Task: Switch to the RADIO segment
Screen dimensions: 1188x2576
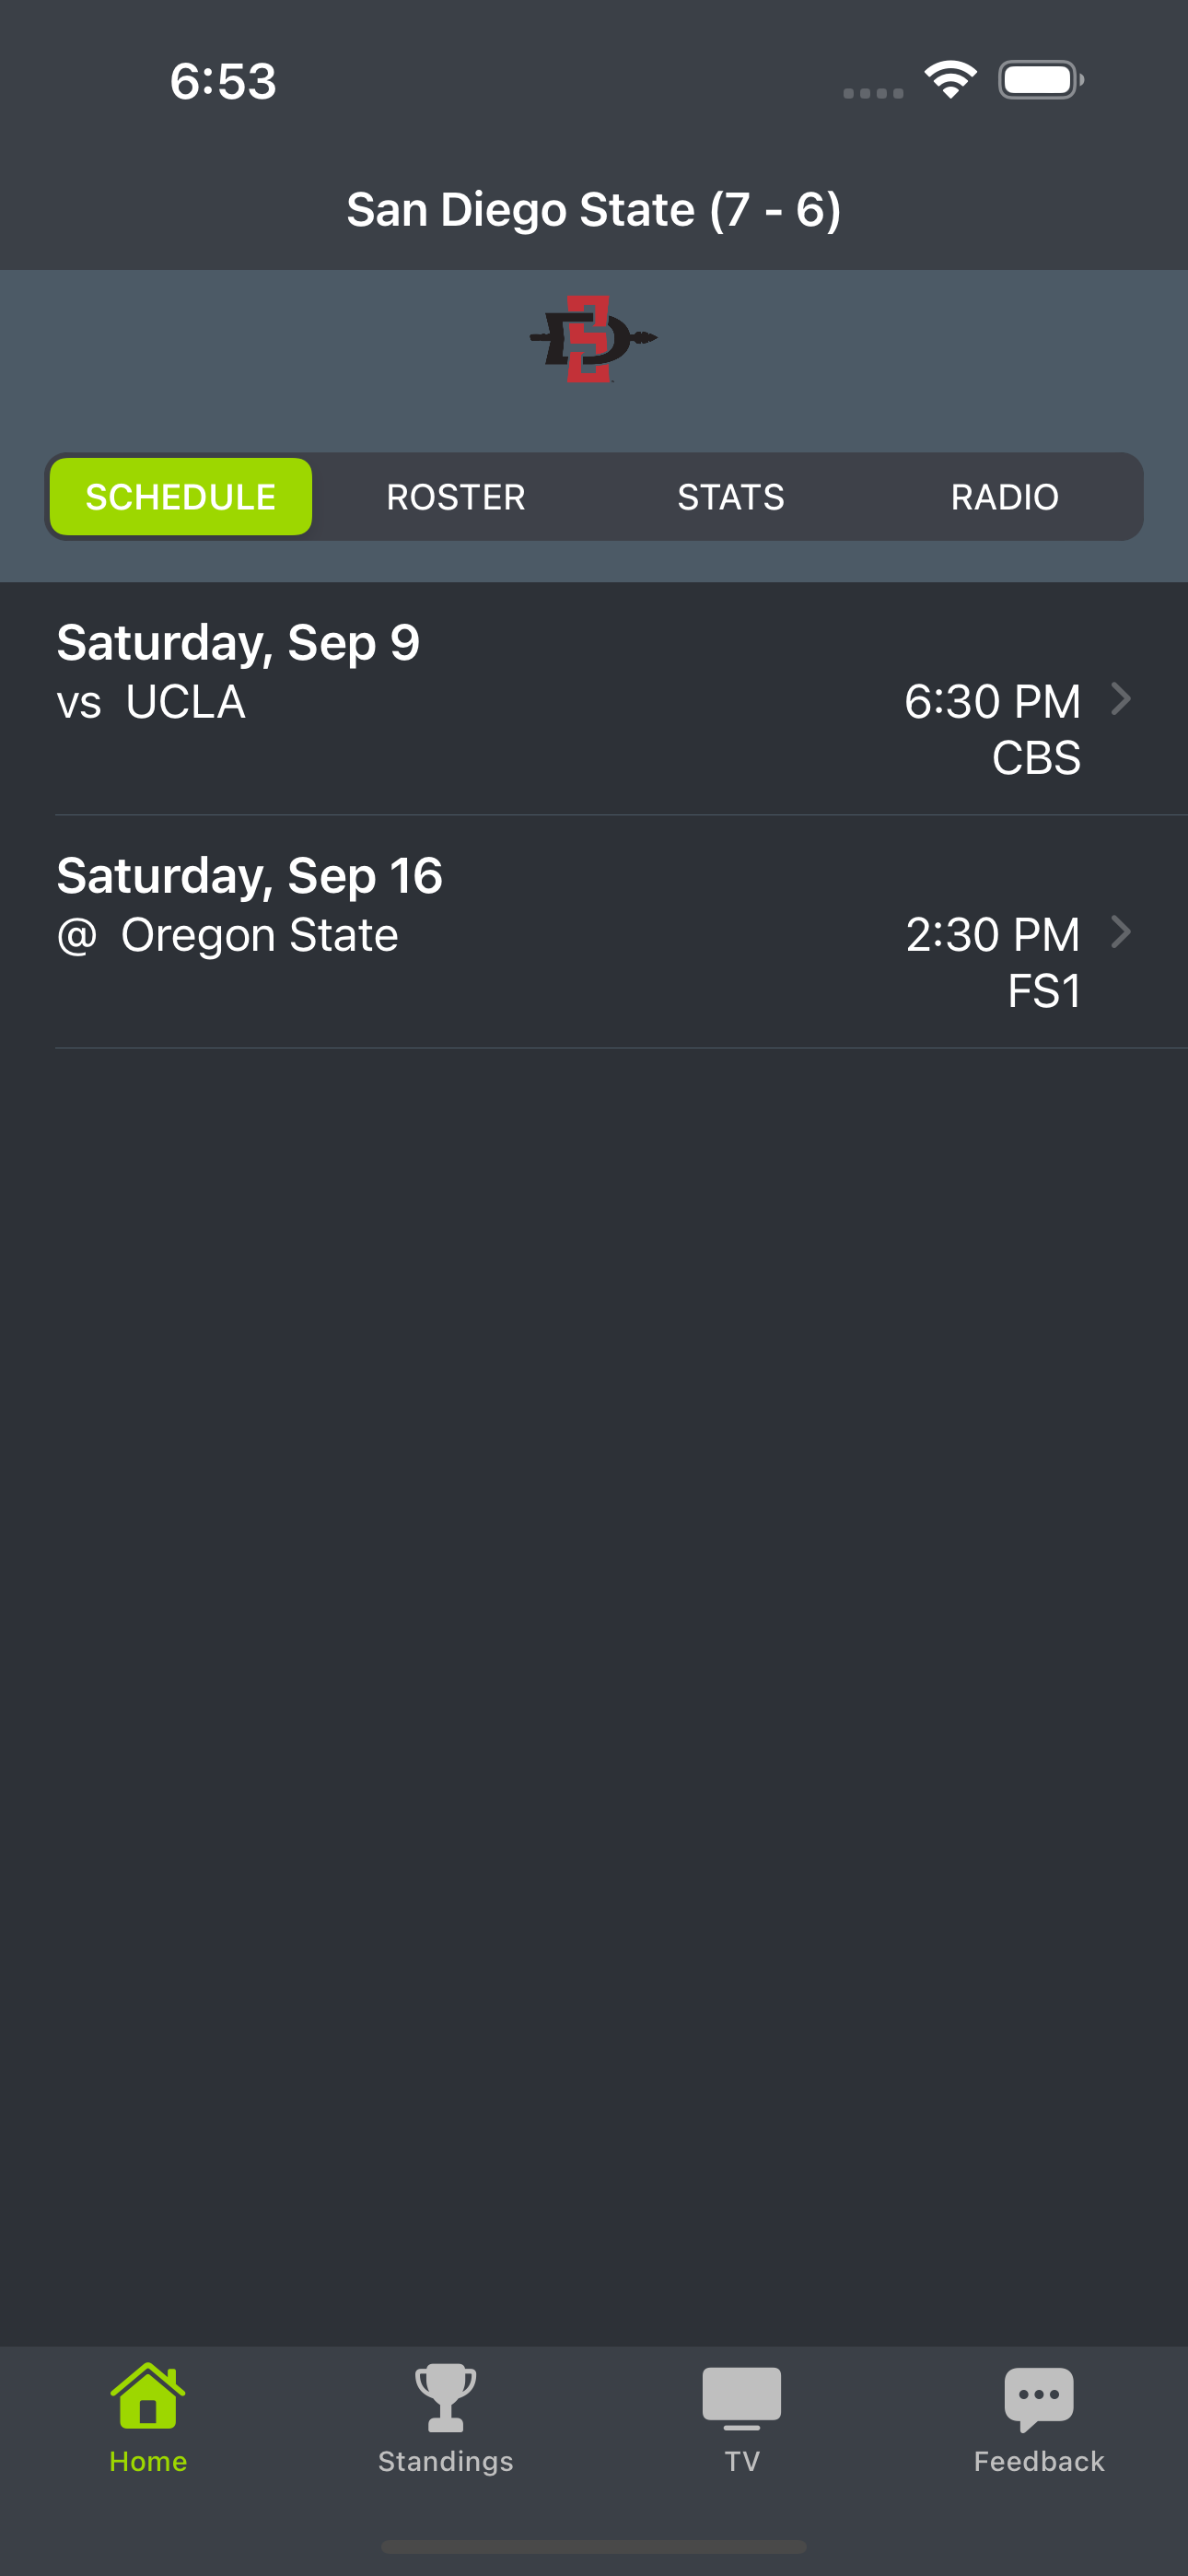Action: tap(1004, 497)
